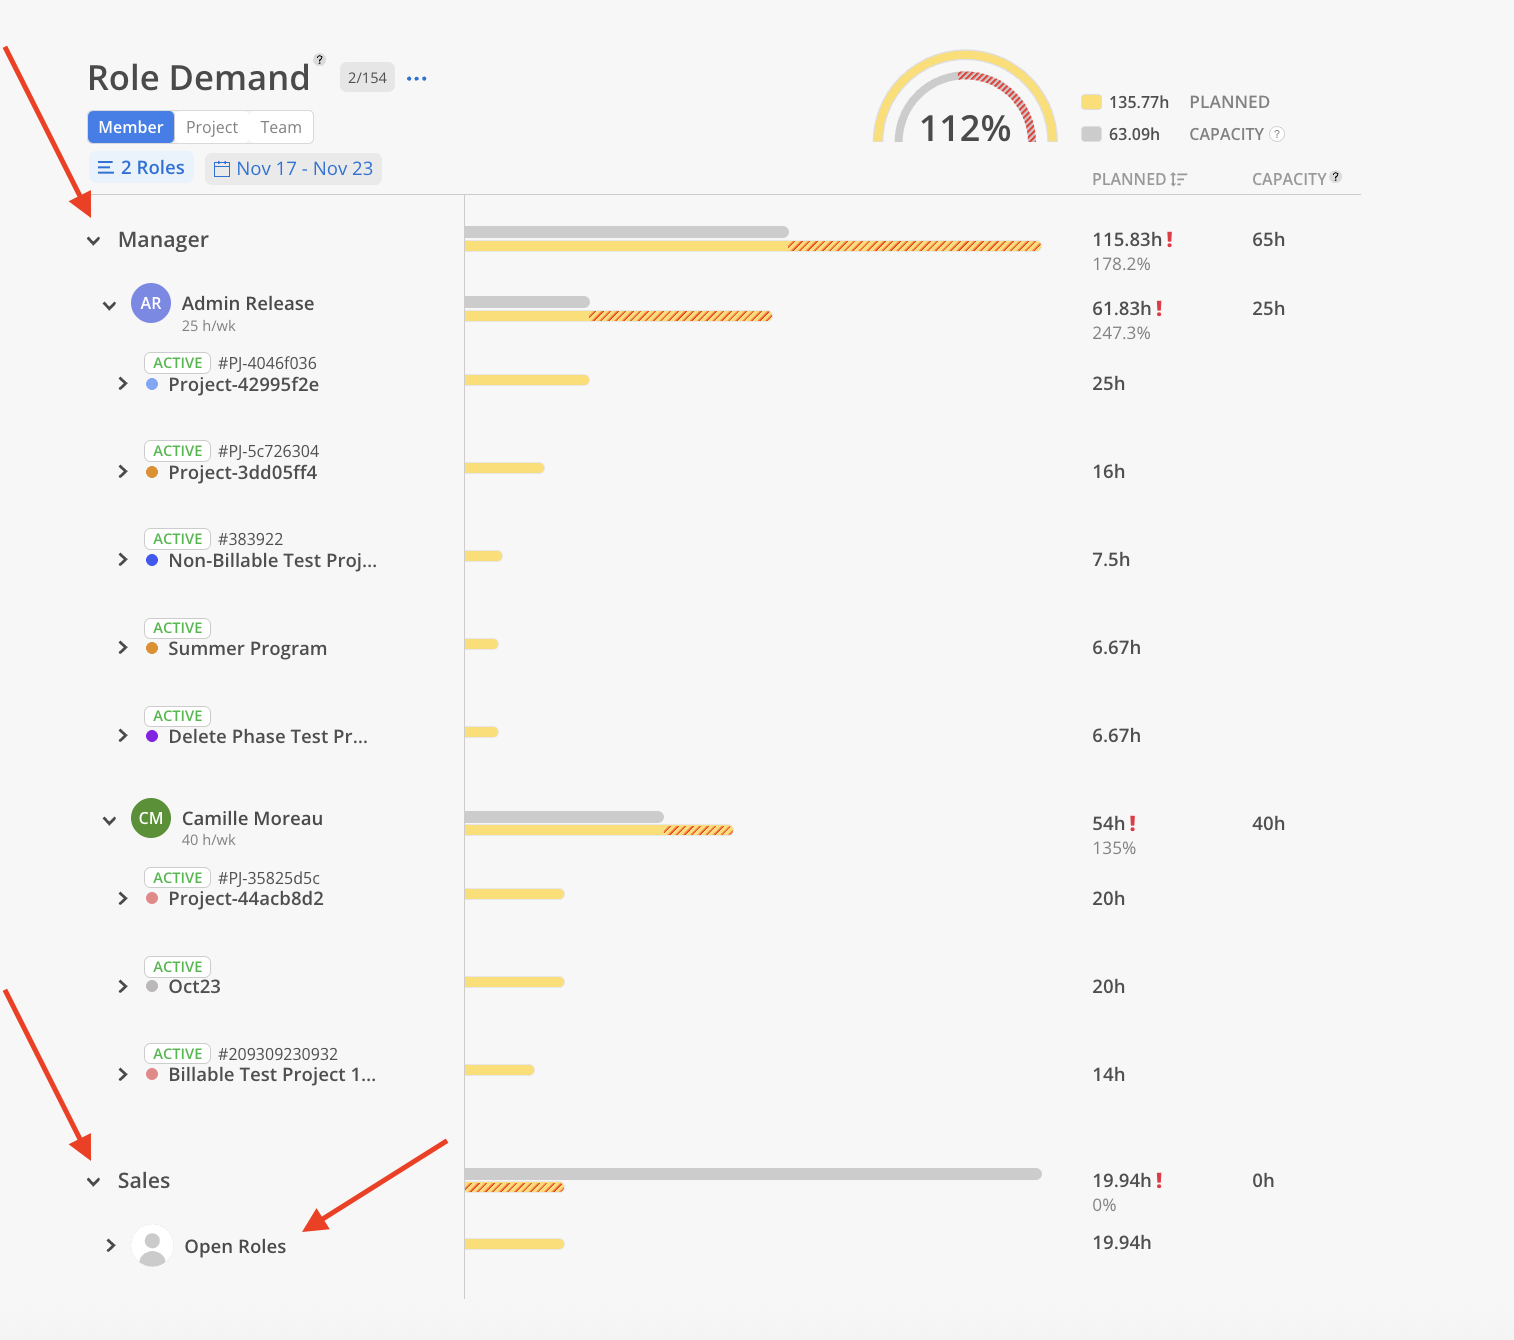This screenshot has width=1514, height=1340.
Task: Click the overallocation warning icon for Manager
Action: tap(1169, 239)
